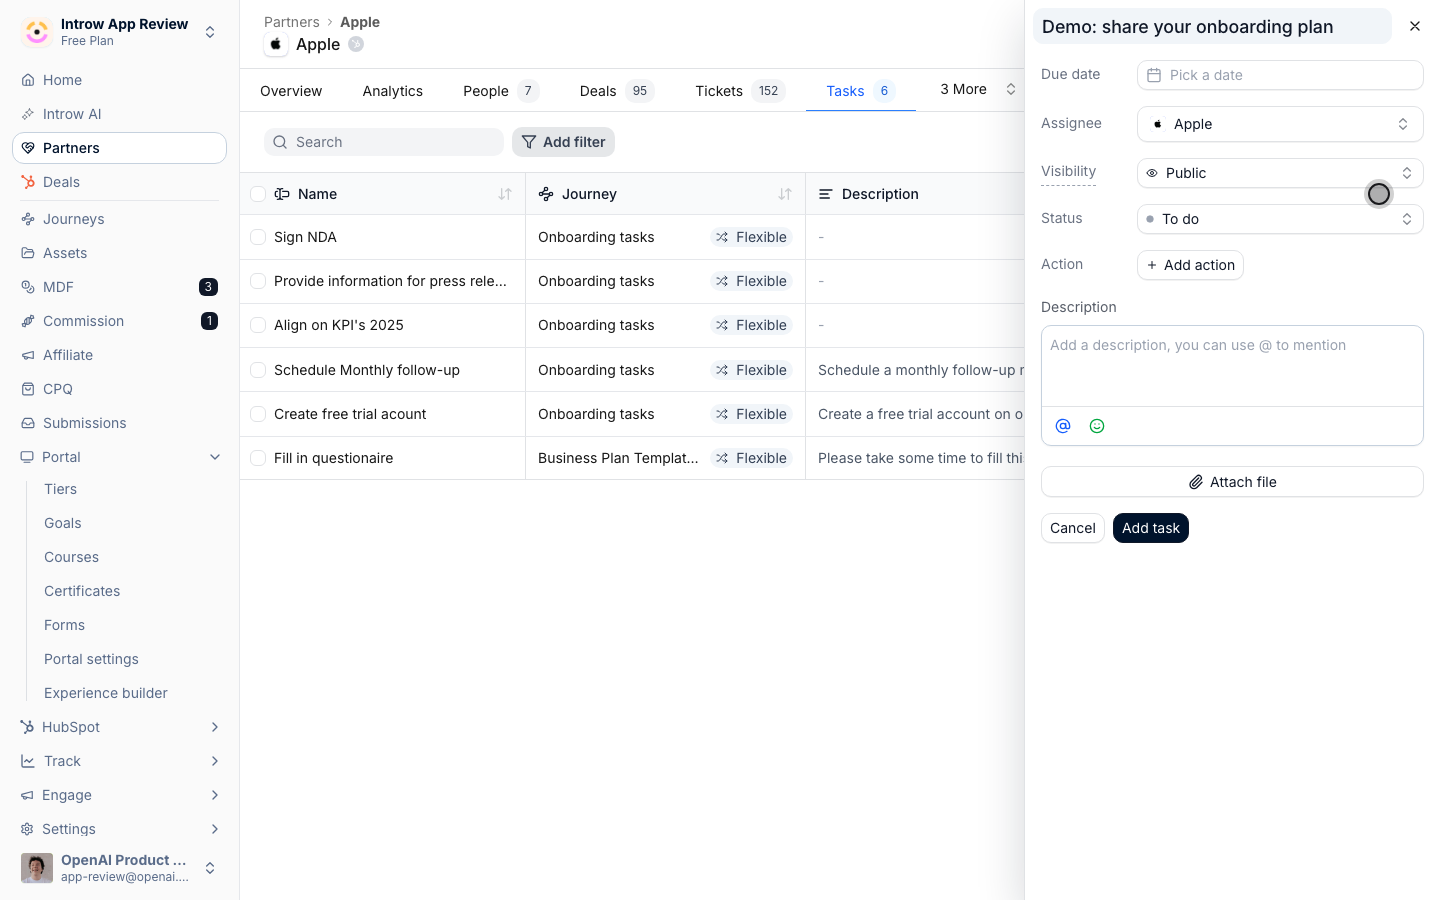Click the Add task button
The width and height of the screenshot is (1440, 900).
tap(1151, 528)
